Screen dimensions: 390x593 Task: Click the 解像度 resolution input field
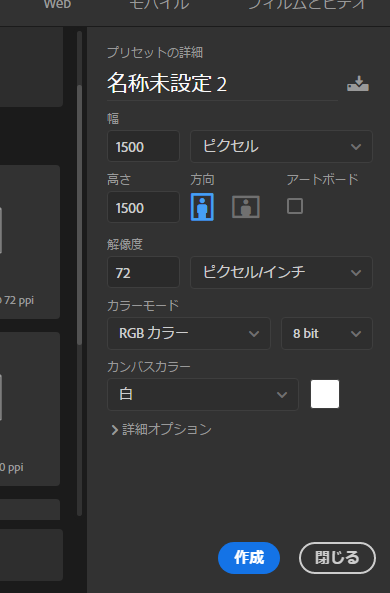(143, 272)
